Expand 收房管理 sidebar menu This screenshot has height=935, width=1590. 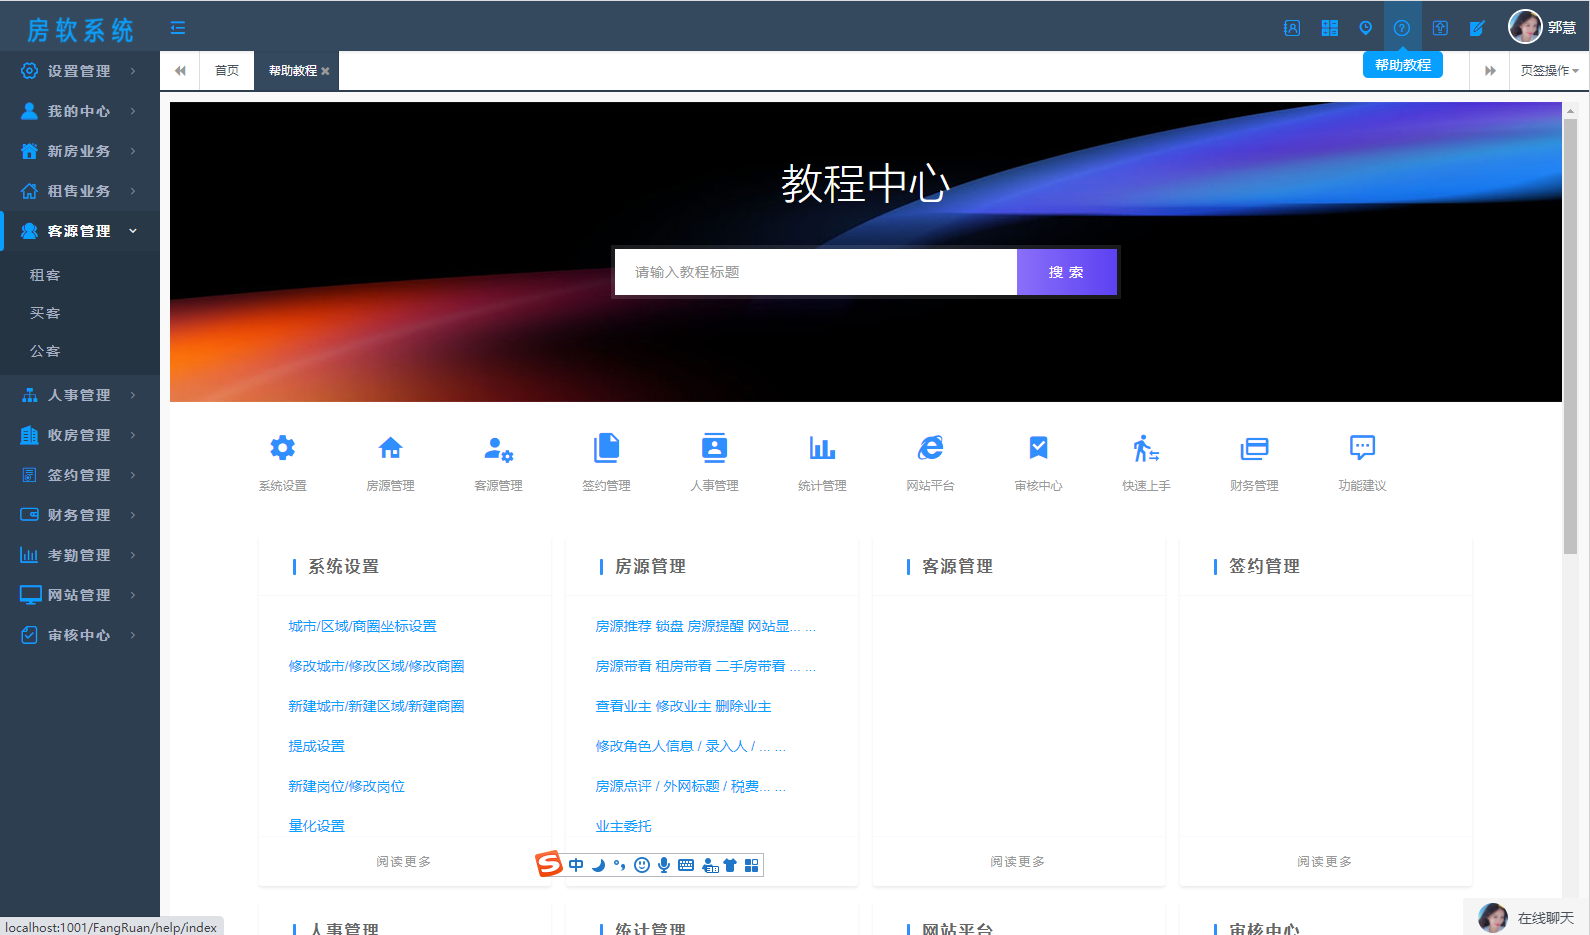tap(80, 435)
